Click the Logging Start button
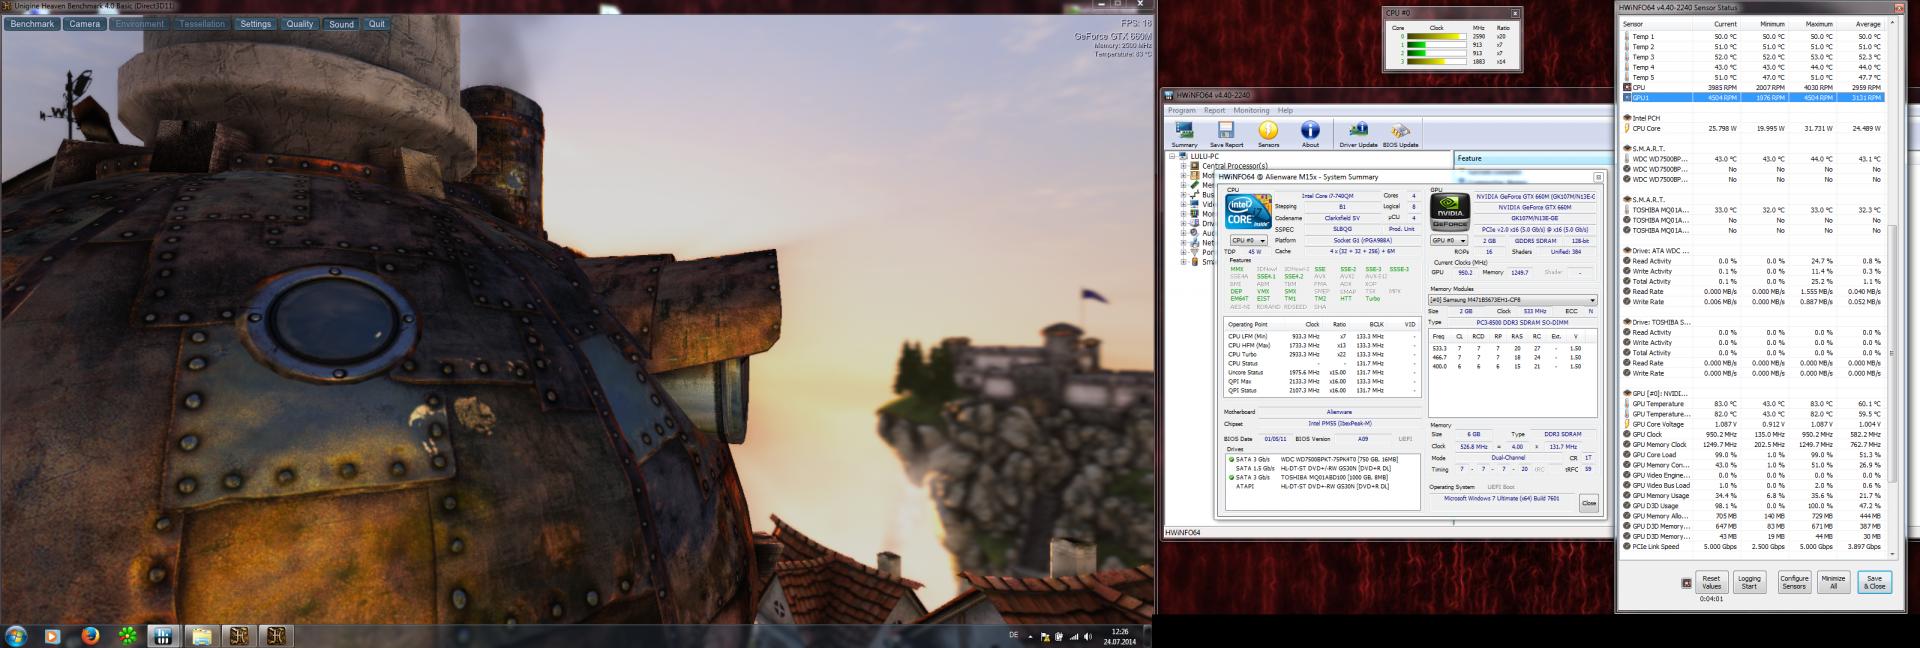Screen dimensions: 1920x648 (x=1750, y=582)
